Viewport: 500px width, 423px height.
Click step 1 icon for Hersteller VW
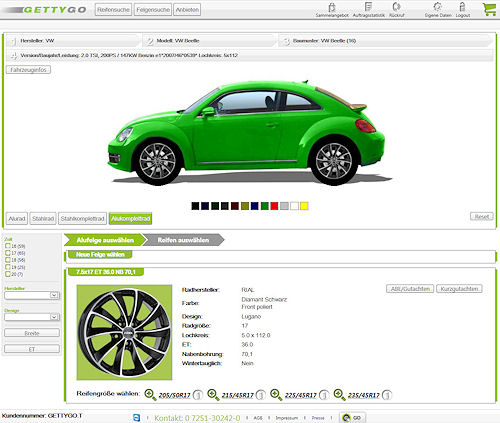click(x=13, y=41)
